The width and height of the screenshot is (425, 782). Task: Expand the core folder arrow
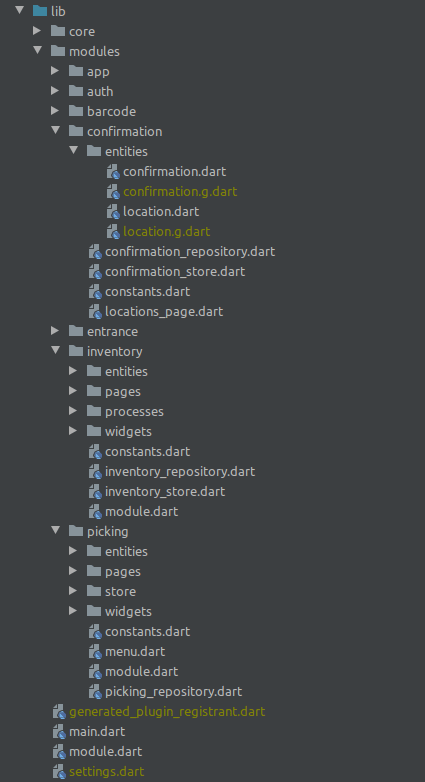tap(37, 31)
